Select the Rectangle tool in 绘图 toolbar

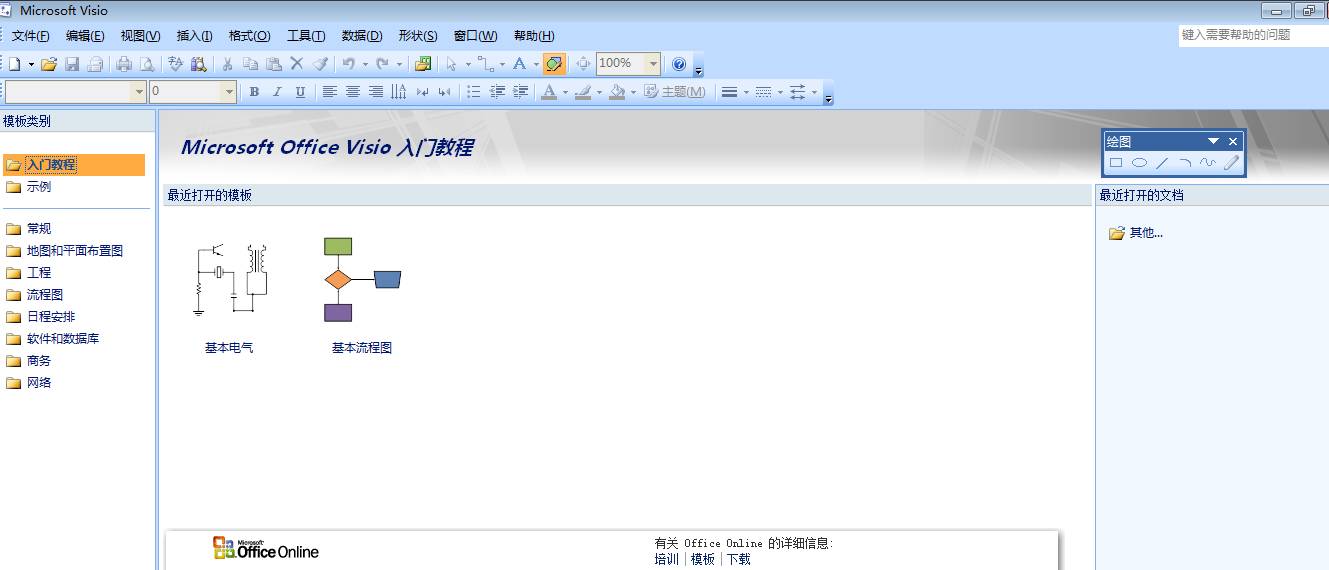click(1116, 163)
